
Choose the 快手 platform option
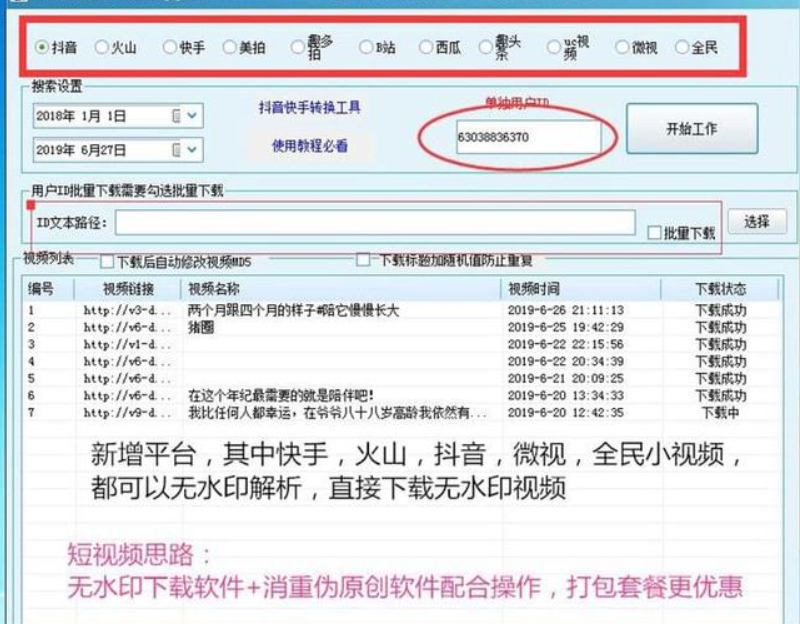point(170,47)
